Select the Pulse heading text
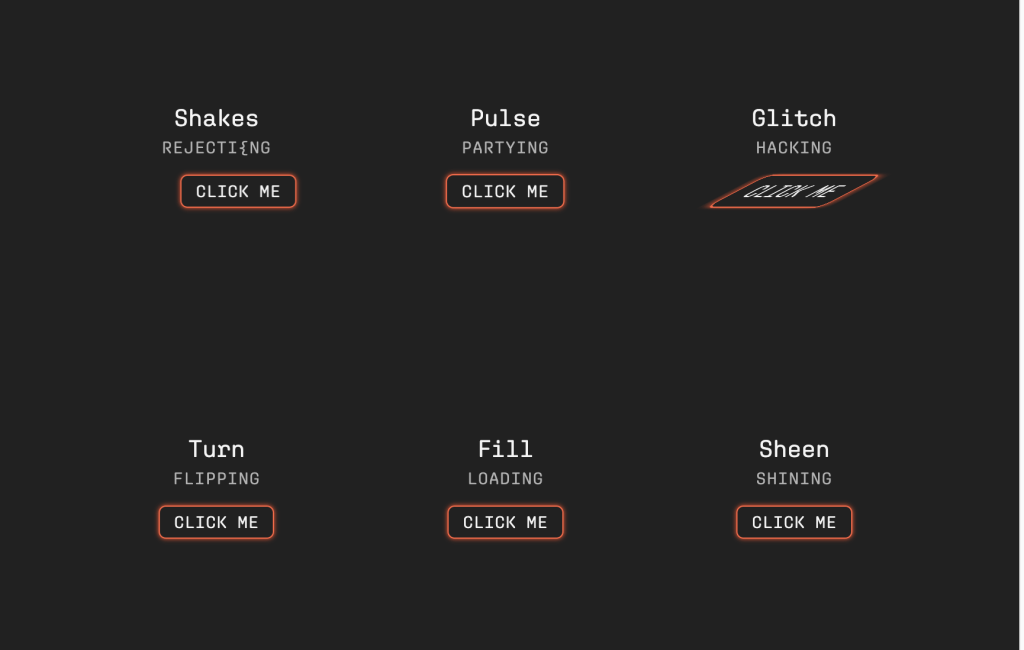This screenshot has width=1024, height=650. coord(505,118)
